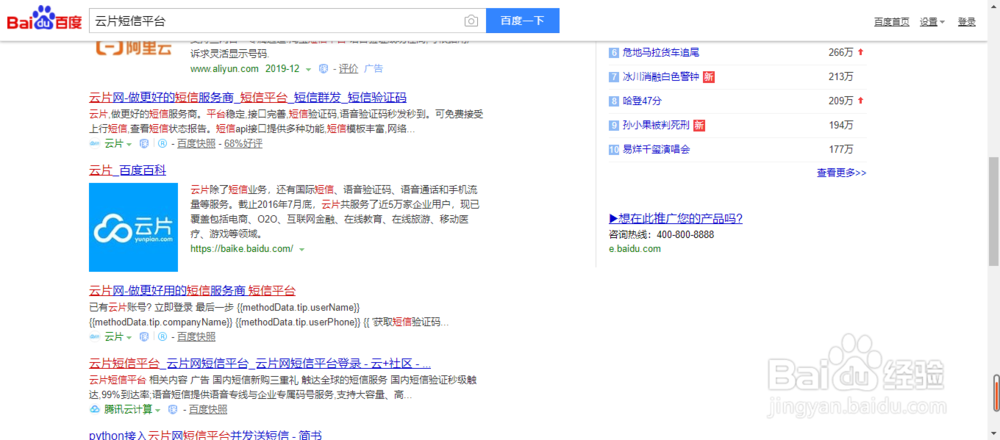Click the 新 tag beside 孙小果被判死刑
Screen dimensions: 1000x440
pyautogui.click(x=699, y=126)
